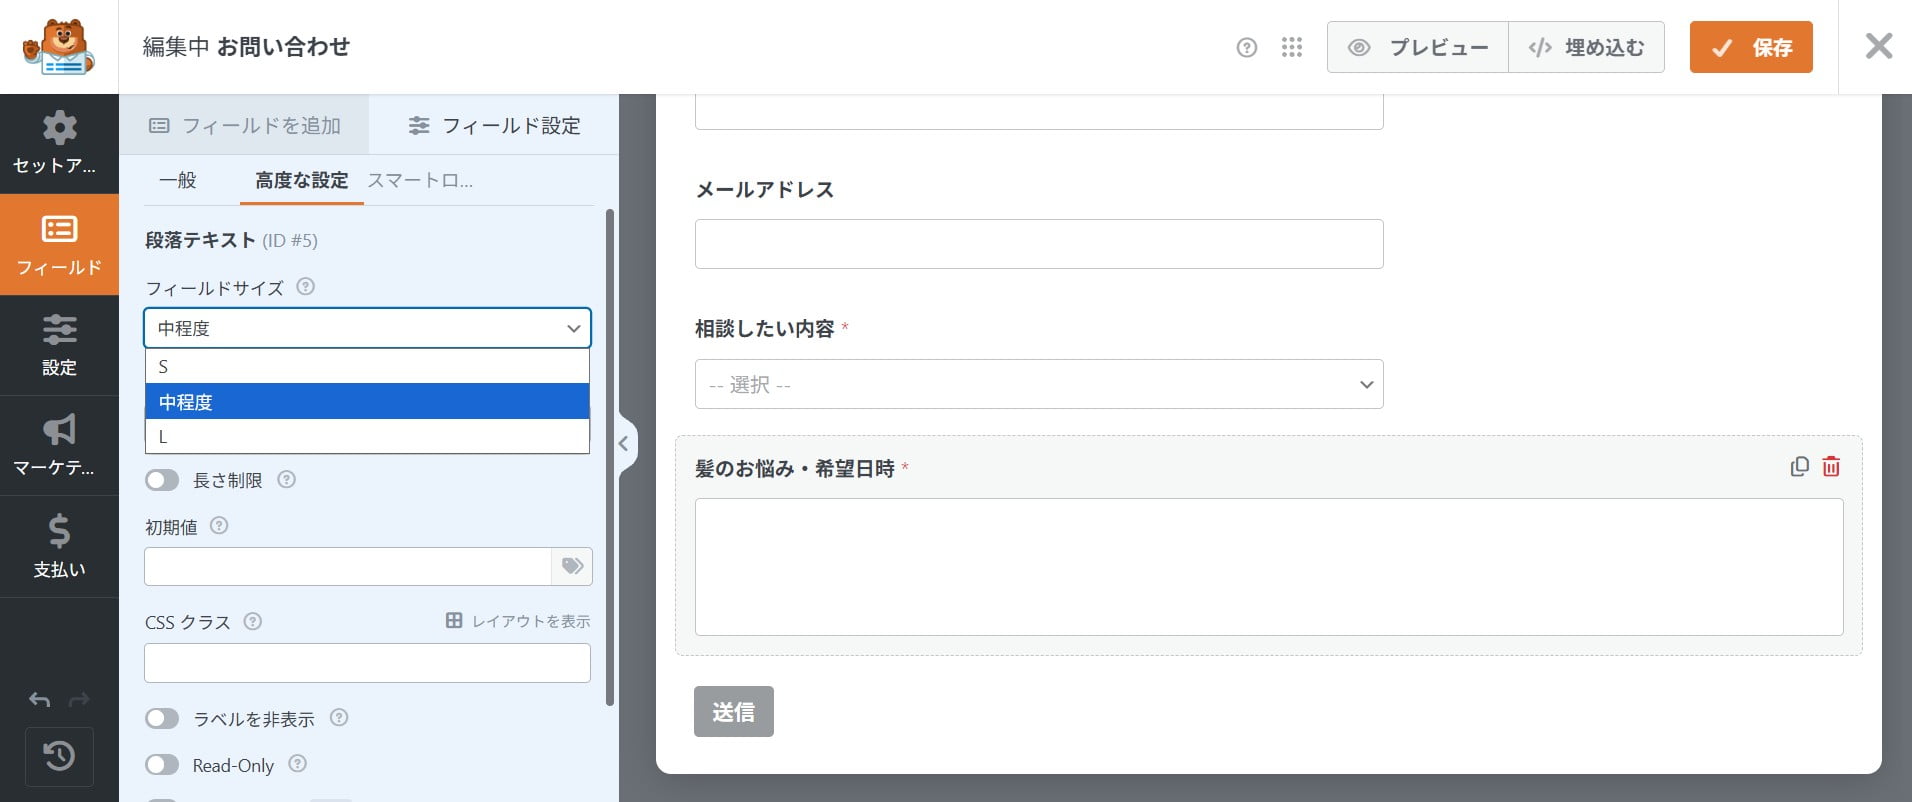Click the お問い合わせ form title
Screen dimensions: 1912x802
tap(283, 47)
